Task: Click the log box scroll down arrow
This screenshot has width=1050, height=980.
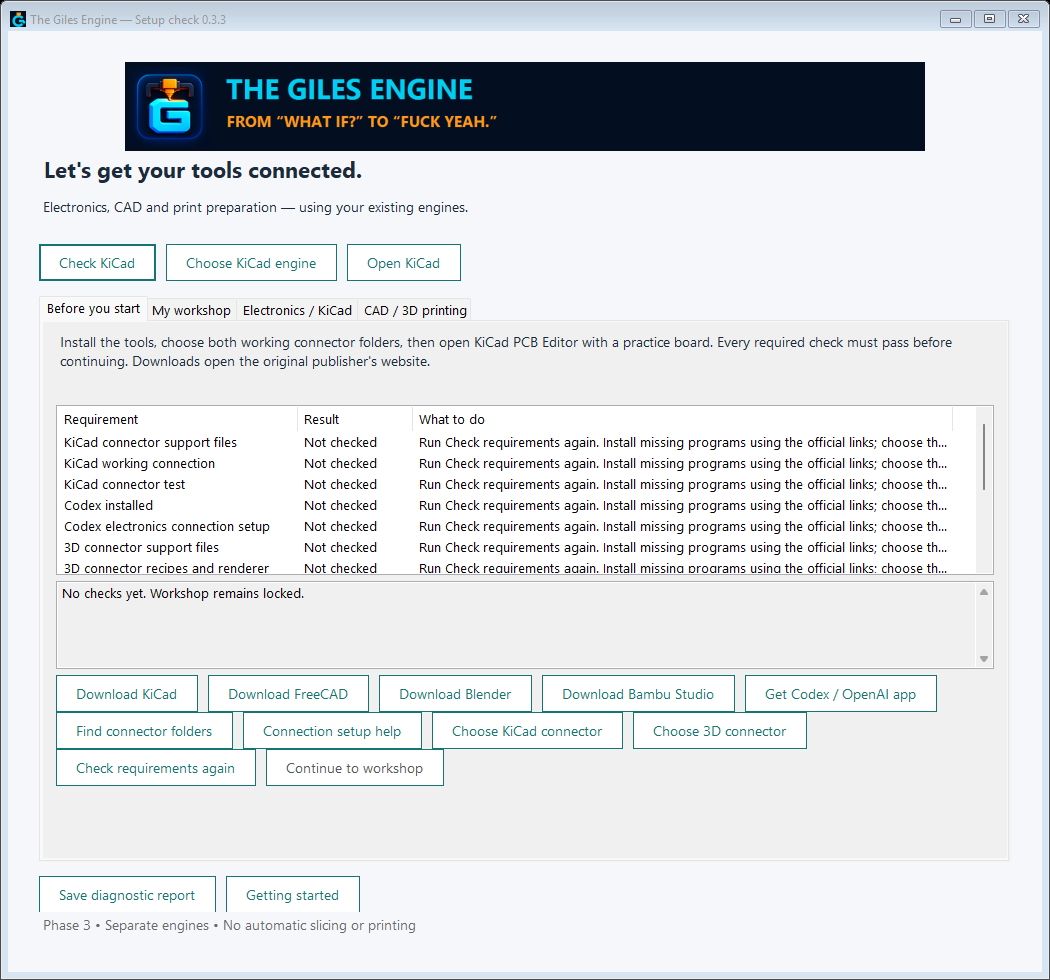Action: (x=984, y=659)
